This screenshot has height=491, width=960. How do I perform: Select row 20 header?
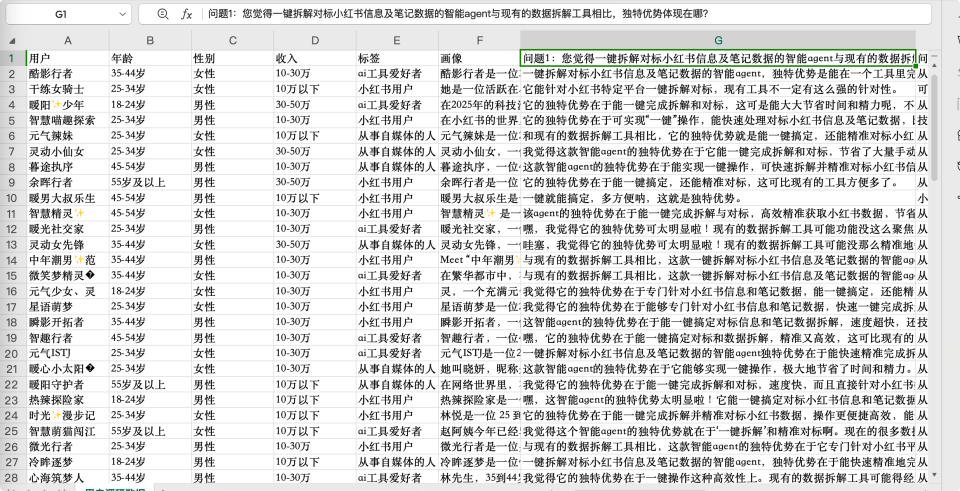click(13, 353)
